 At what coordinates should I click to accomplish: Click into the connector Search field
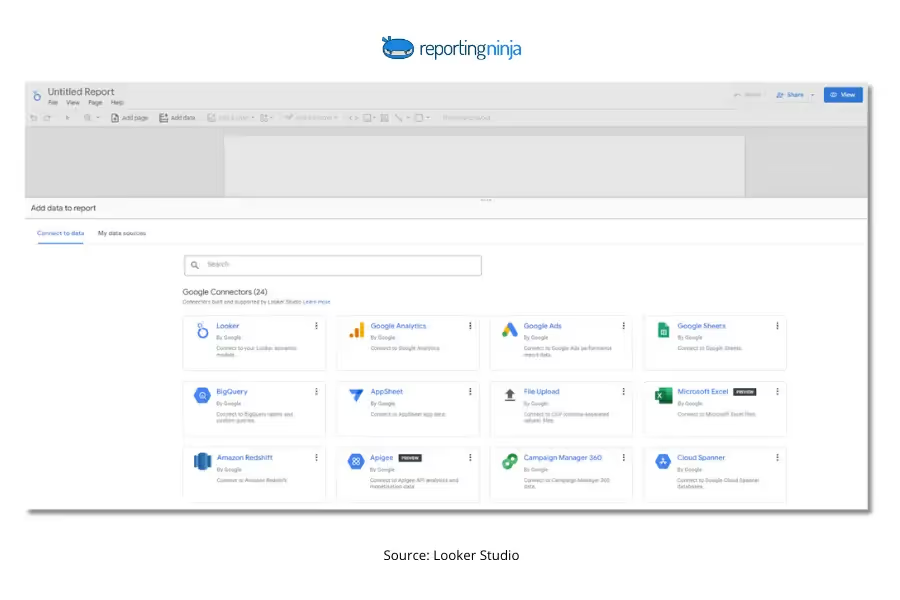coord(333,265)
